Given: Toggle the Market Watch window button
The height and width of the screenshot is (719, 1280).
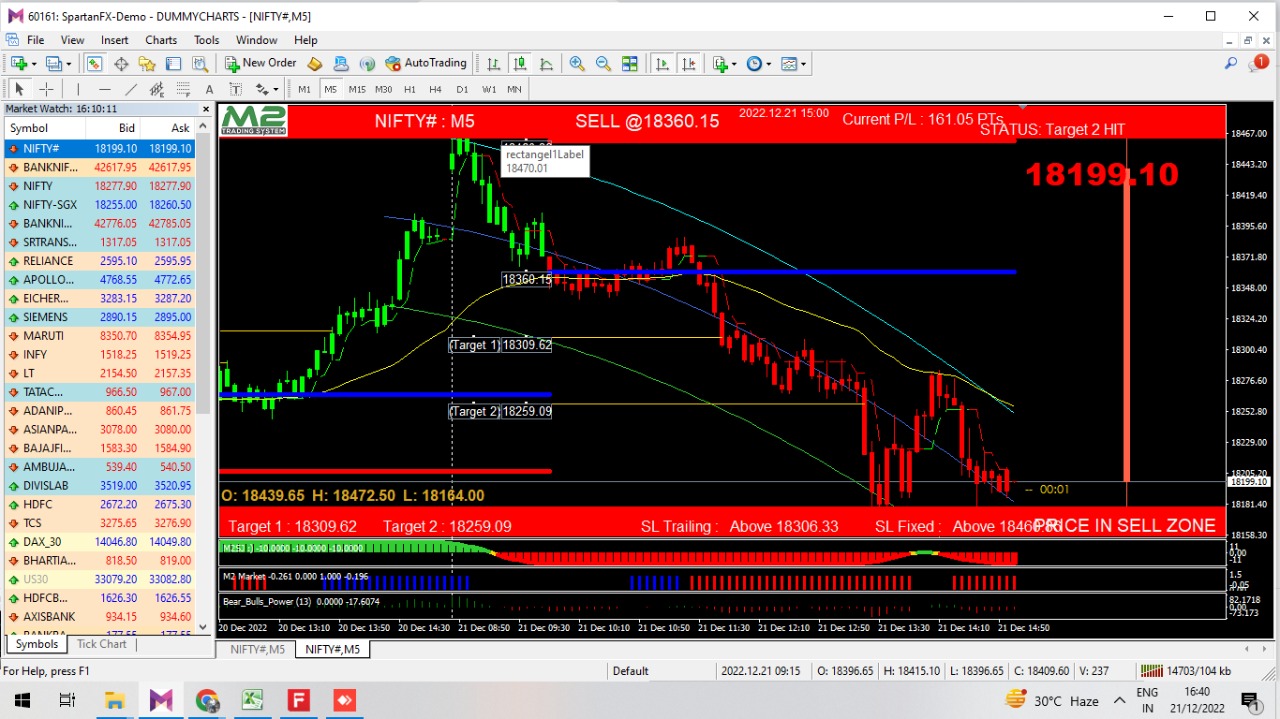Looking at the screenshot, I should (94, 63).
